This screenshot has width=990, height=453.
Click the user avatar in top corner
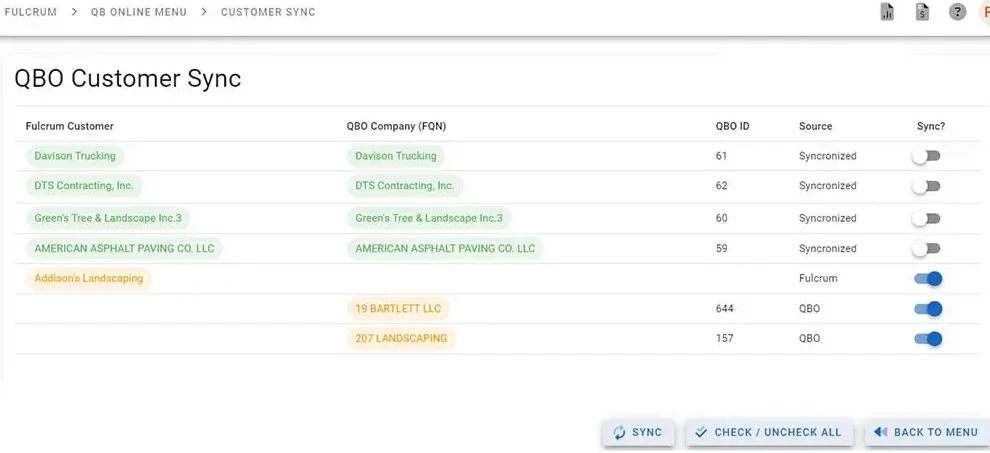(x=984, y=12)
